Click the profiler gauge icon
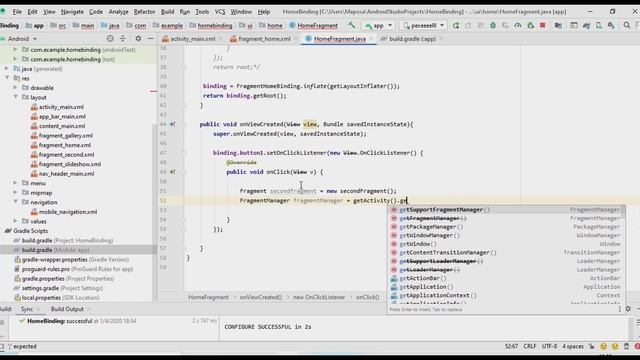This screenshot has width=640, height=360. (518, 25)
